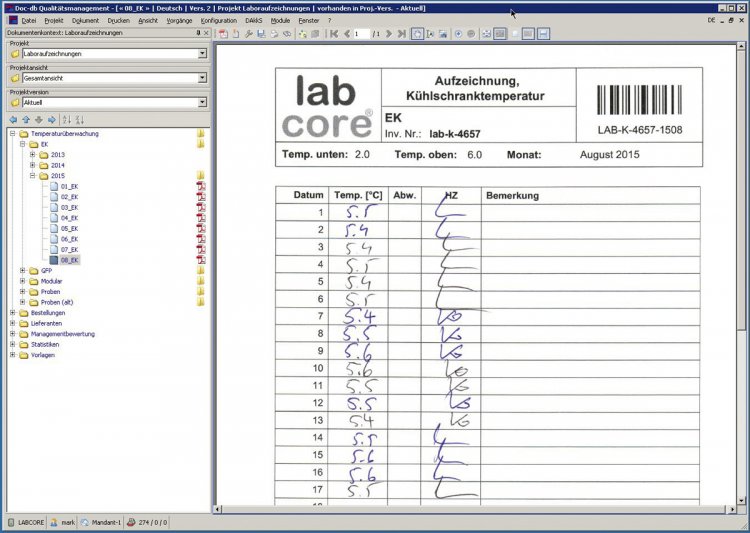
Task: Click the horizontal scrollbar left arrow
Action: [x=218, y=510]
